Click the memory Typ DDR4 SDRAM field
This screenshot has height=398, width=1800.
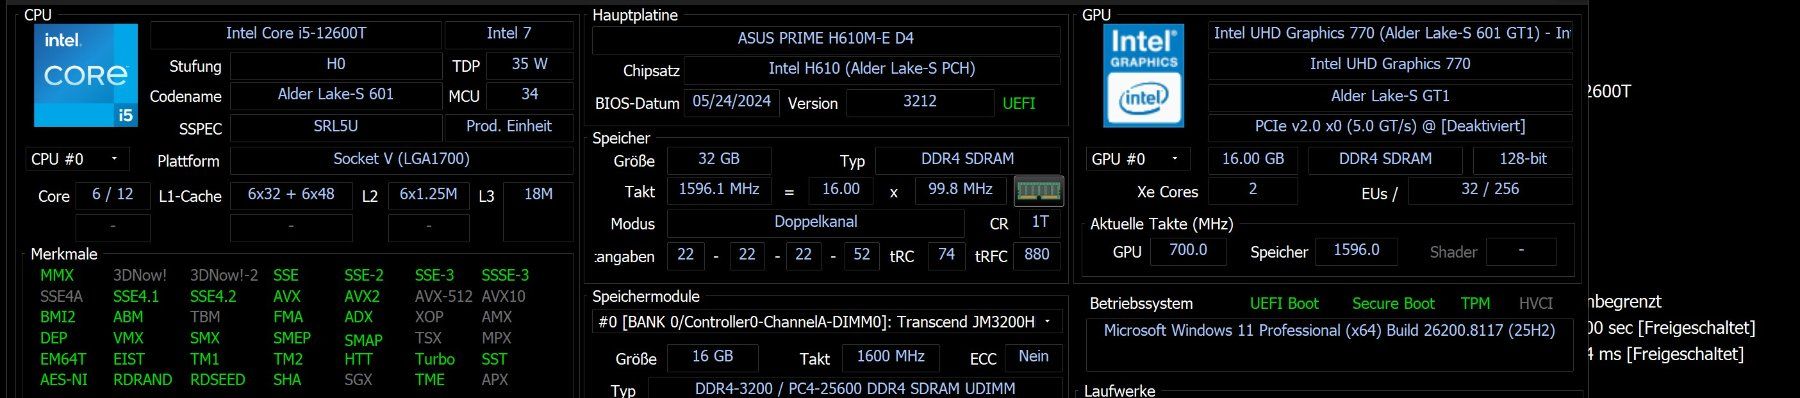968,159
